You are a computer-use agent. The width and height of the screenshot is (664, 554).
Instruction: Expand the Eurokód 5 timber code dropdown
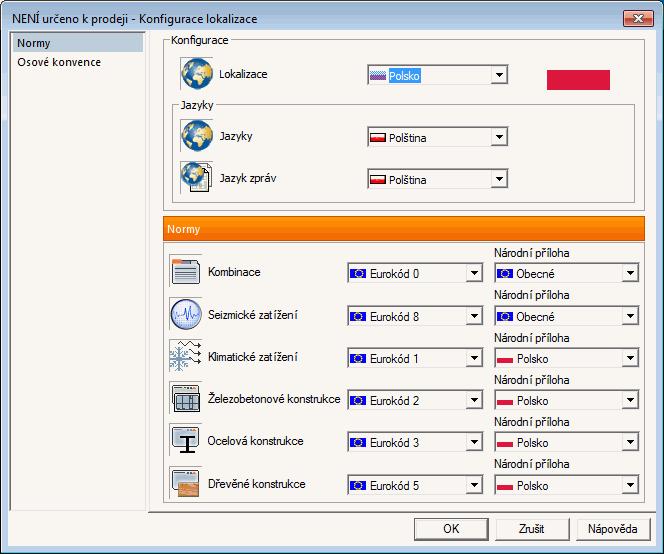[474, 485]
